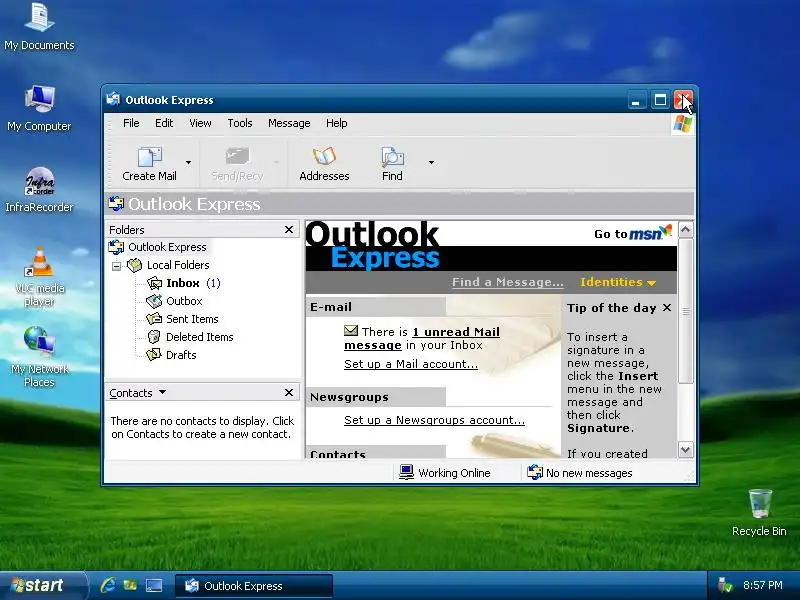The image size is (800, 600).
Task: Click the vertical scrollbar thumb
Action: 685,311
